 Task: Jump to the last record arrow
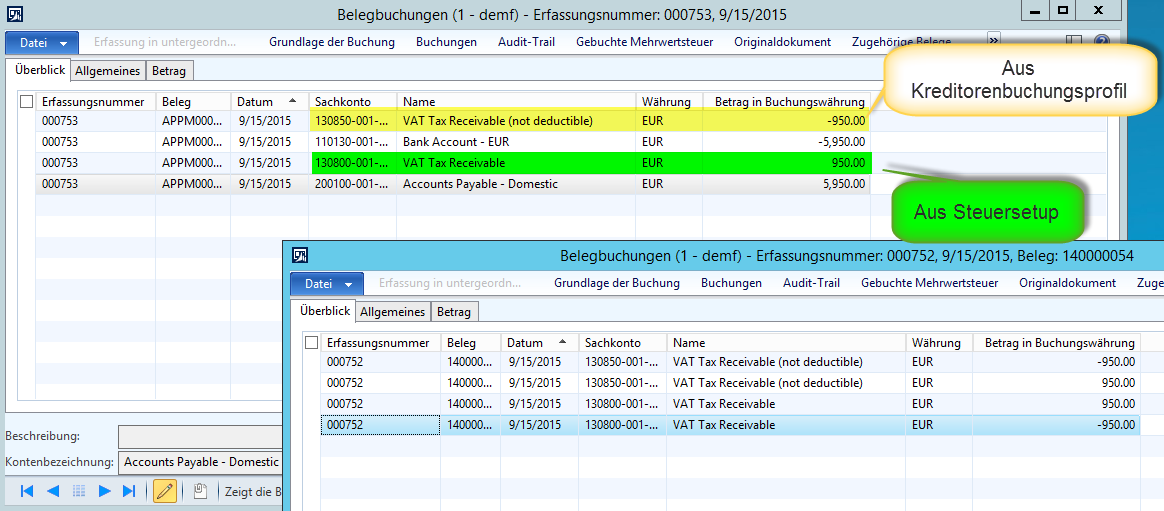[x=129, y=491]
